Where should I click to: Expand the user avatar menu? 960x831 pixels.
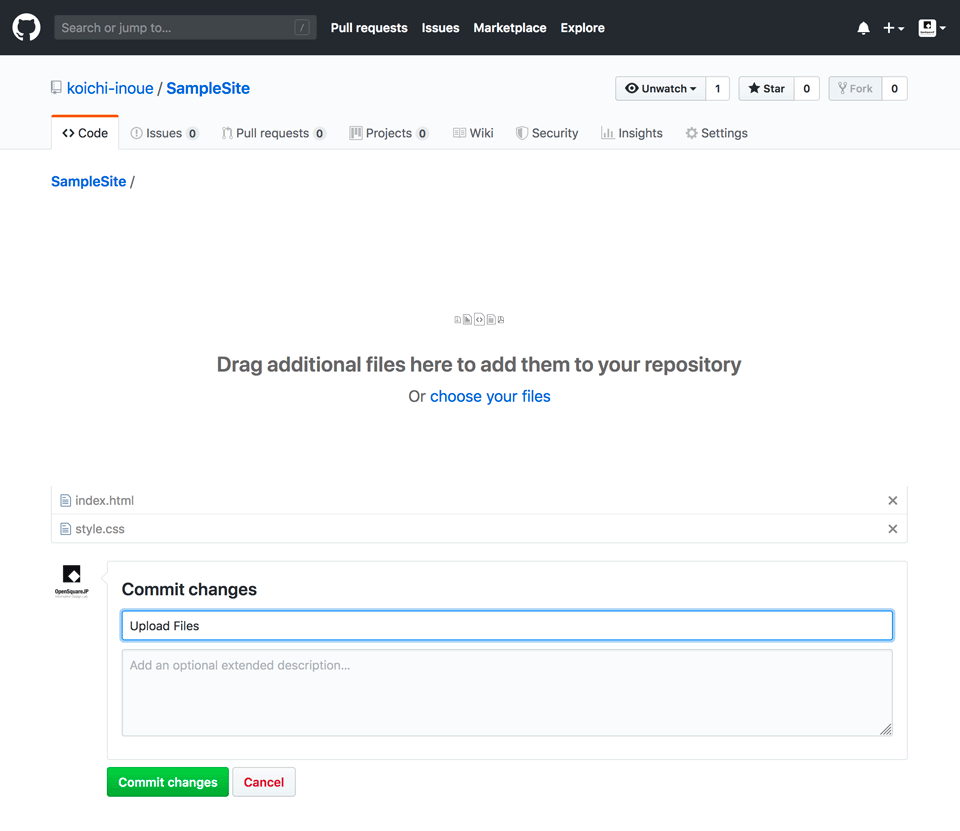931,28
